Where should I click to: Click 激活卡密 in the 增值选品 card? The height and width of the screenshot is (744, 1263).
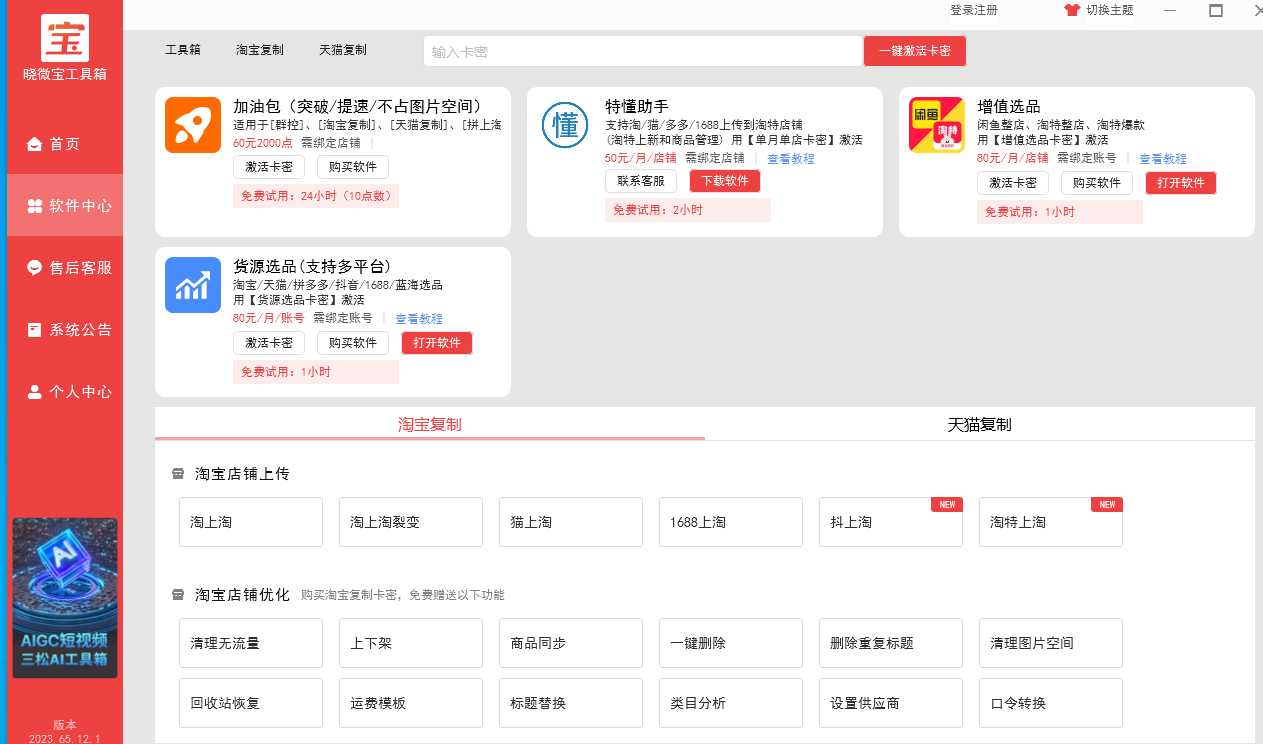pos(1013,183)
